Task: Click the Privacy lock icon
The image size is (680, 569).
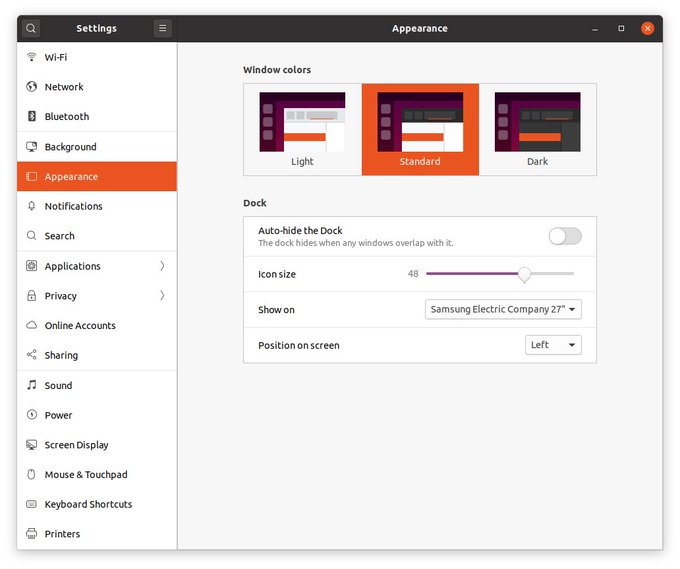Action: 31,295
